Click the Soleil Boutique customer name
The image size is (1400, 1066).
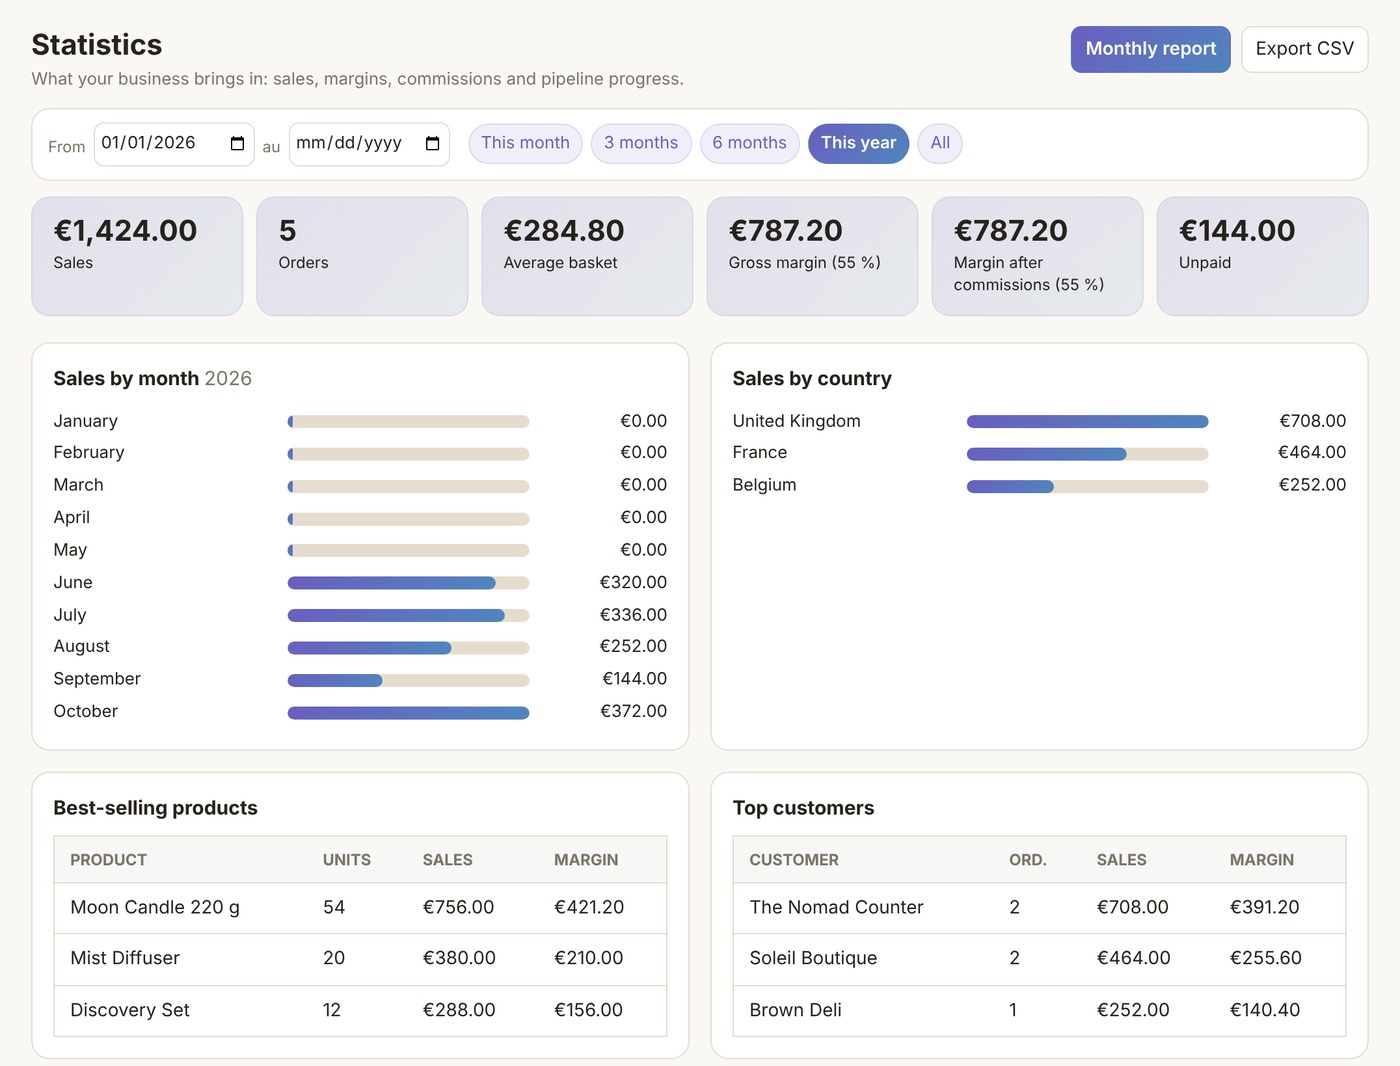tap(813, 959)
